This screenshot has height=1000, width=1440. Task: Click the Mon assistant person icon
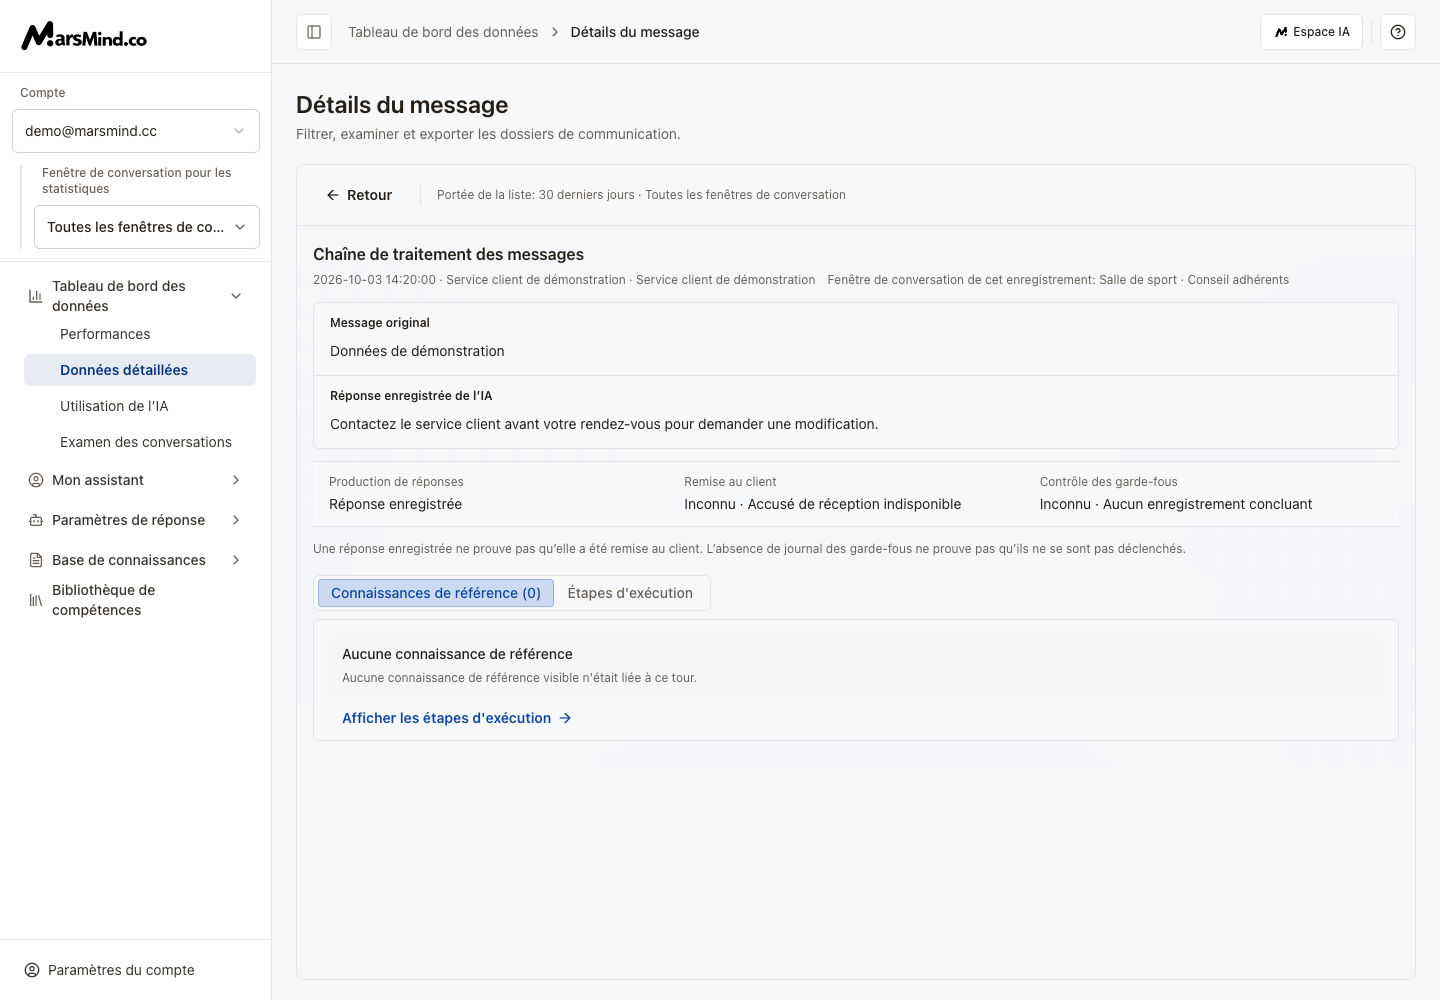pyautogui.click(x=36, y=480)
